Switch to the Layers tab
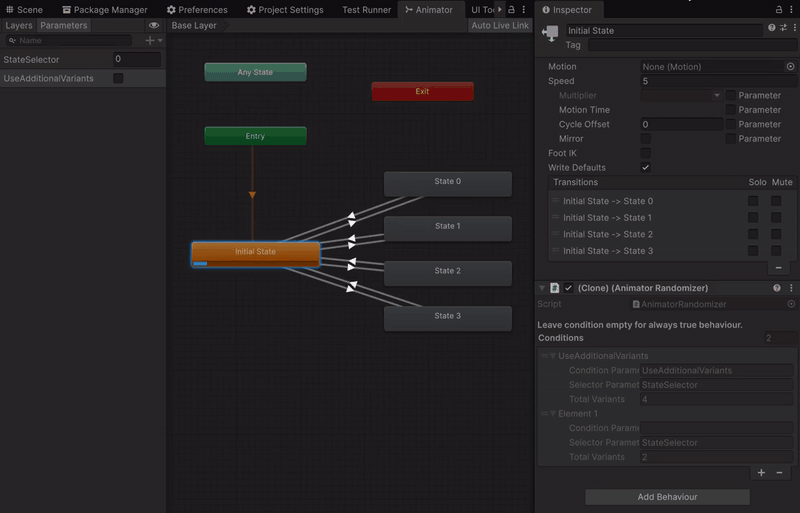Screen dimensions: 800x513 click(x=19, y=26)
